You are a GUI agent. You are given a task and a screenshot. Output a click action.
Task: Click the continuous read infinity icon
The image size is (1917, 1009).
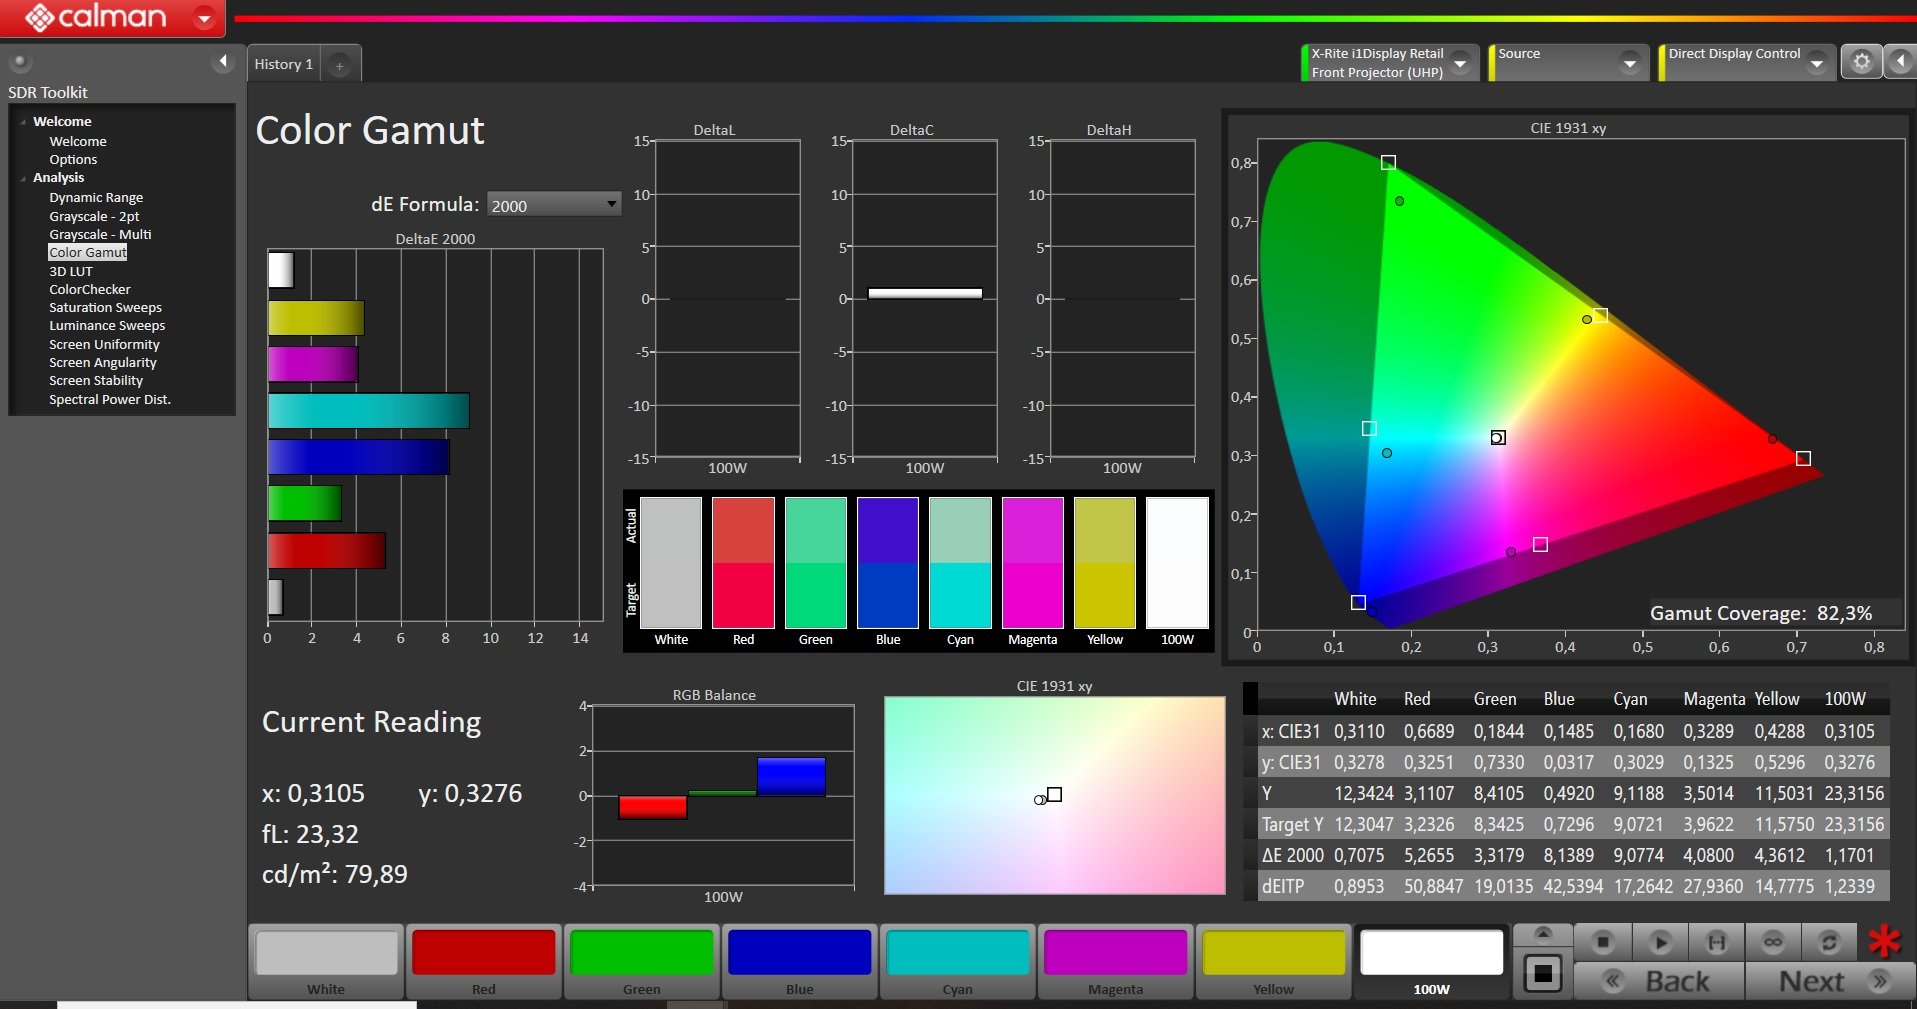[1773, 942]
